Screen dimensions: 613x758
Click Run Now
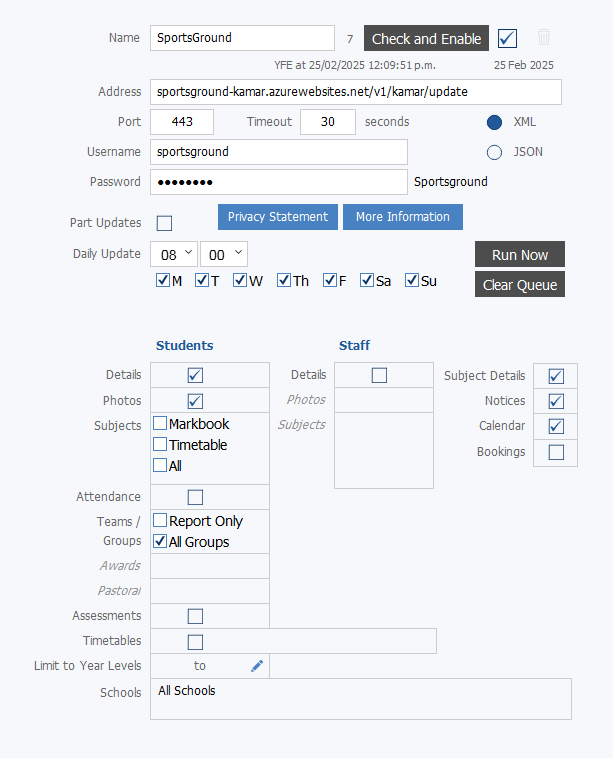click(520, 254)
